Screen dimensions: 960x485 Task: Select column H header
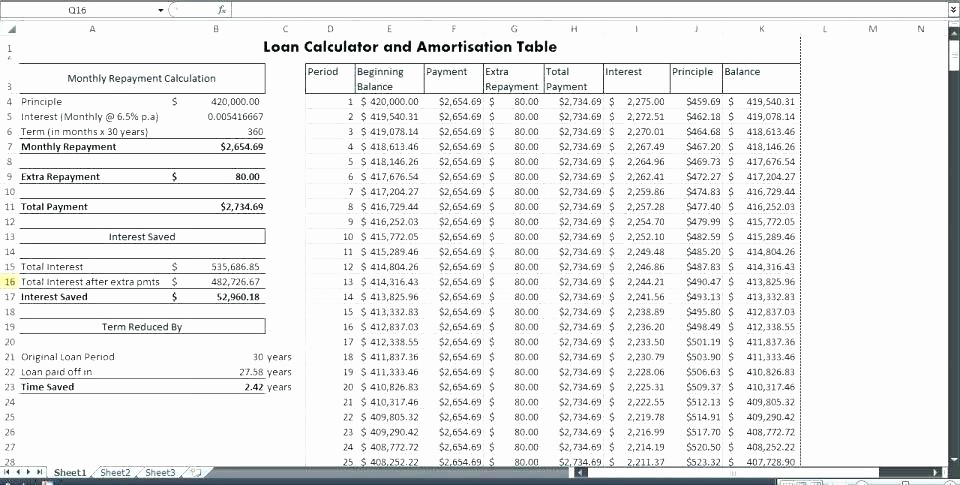(x=574, y=29)
